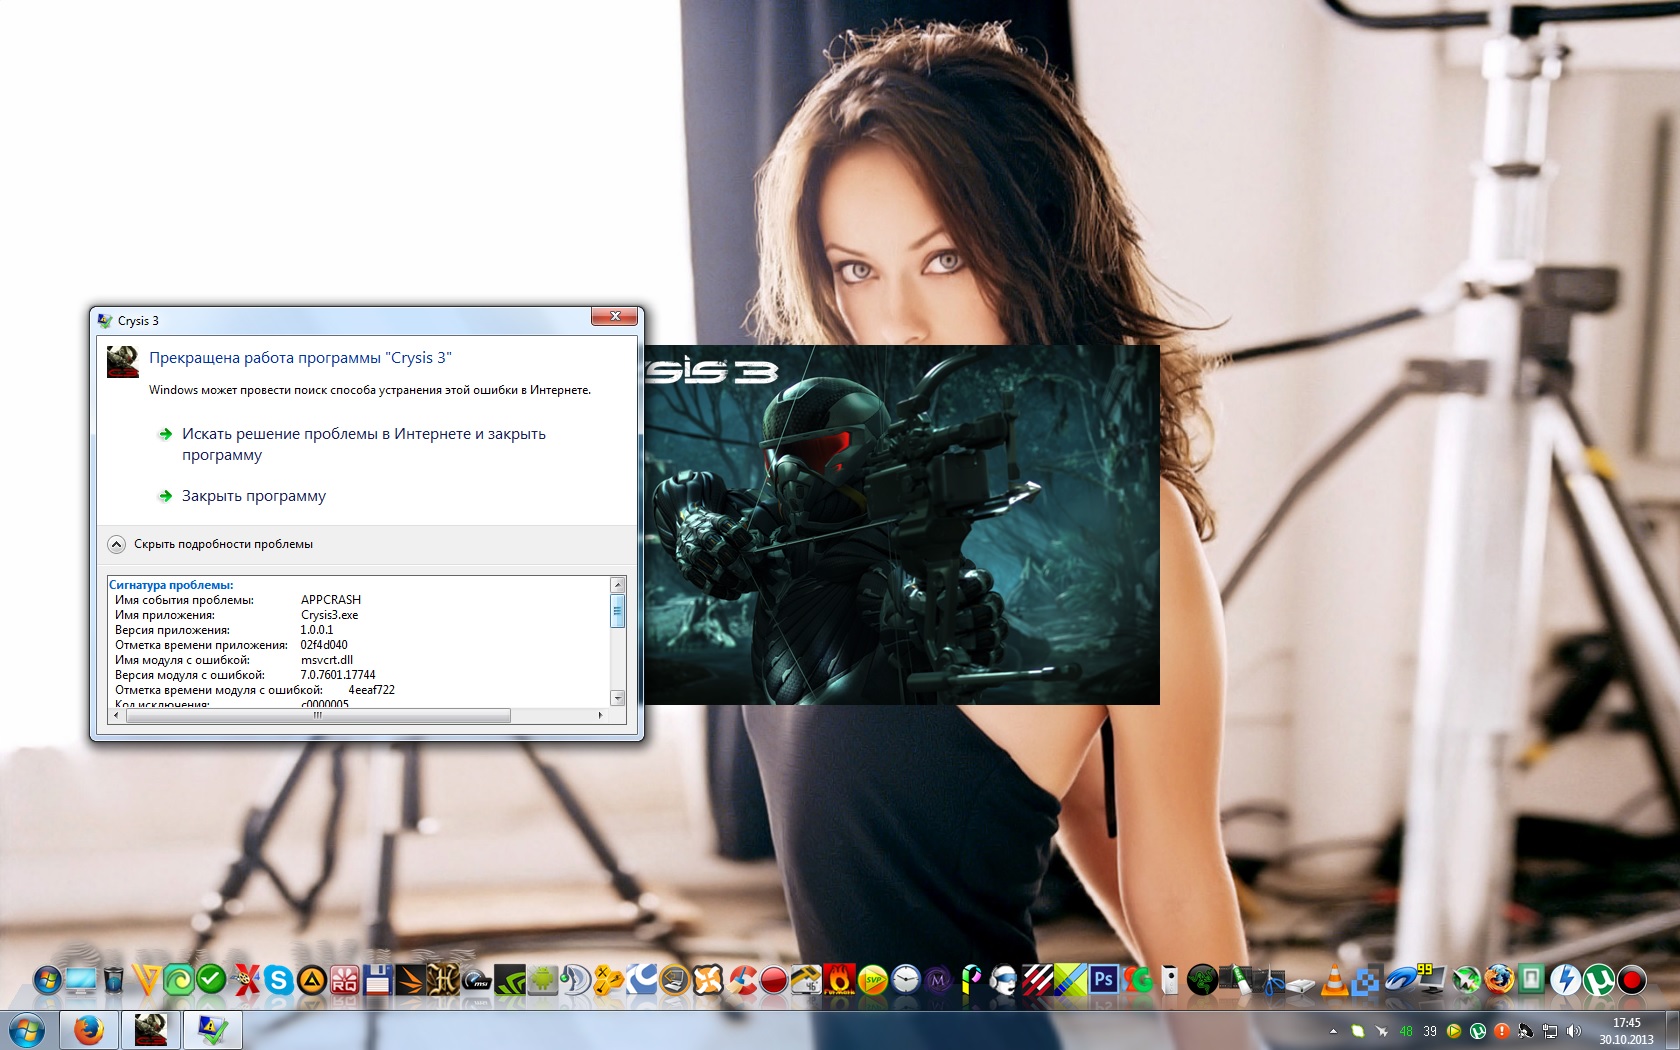Screen dimensions: 1680x1050
Task: Launch uTorrent from the dock
Action: tap(1598, 981)
